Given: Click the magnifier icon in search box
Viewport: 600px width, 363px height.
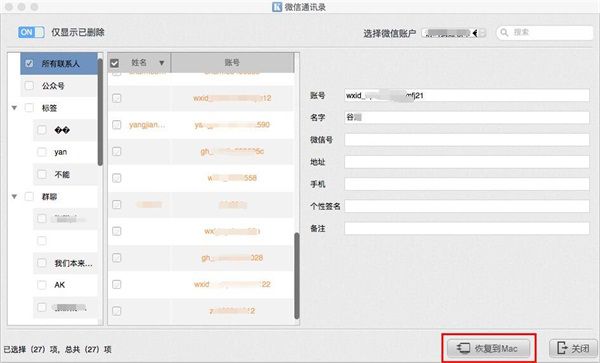Looking at the screenshot, I should (x=504, y=33).
